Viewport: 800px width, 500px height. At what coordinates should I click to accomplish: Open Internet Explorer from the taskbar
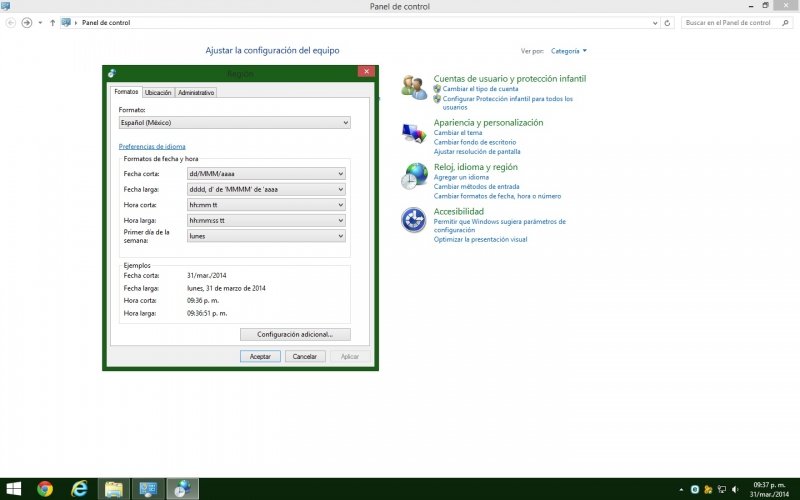[80, 488]
